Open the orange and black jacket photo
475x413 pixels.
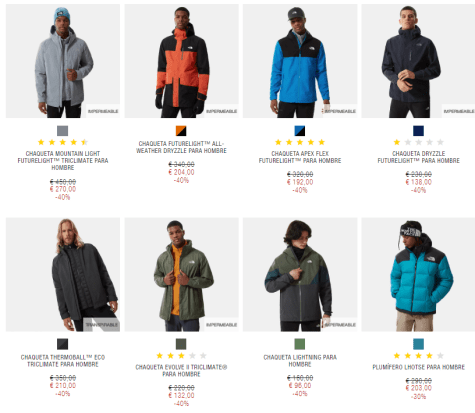(181, 61)
